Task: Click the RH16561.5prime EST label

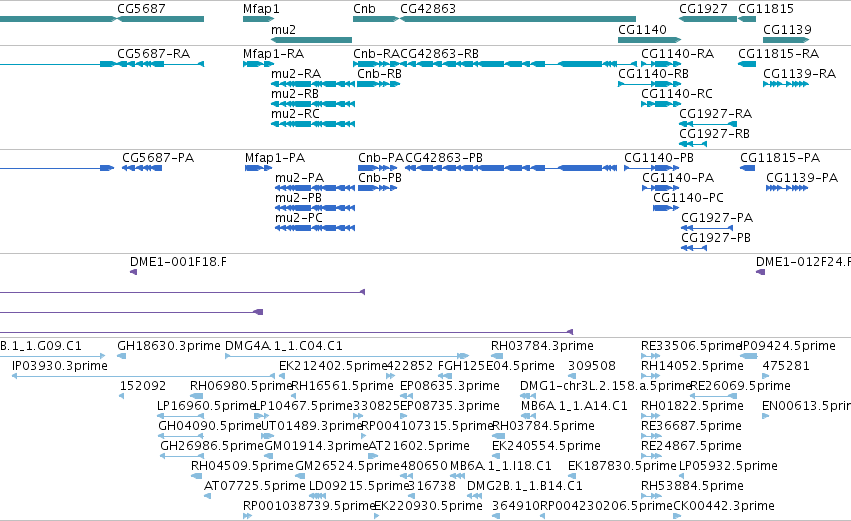Action: coord(342,386)
